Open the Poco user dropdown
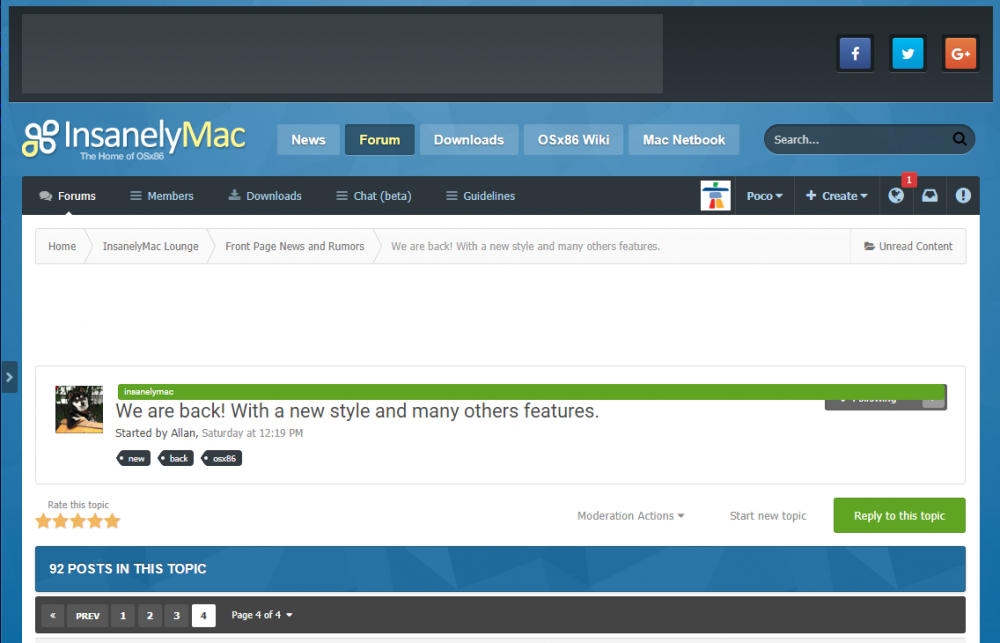This screenshot has height=643, width=1000. click(x=765, y=196)
